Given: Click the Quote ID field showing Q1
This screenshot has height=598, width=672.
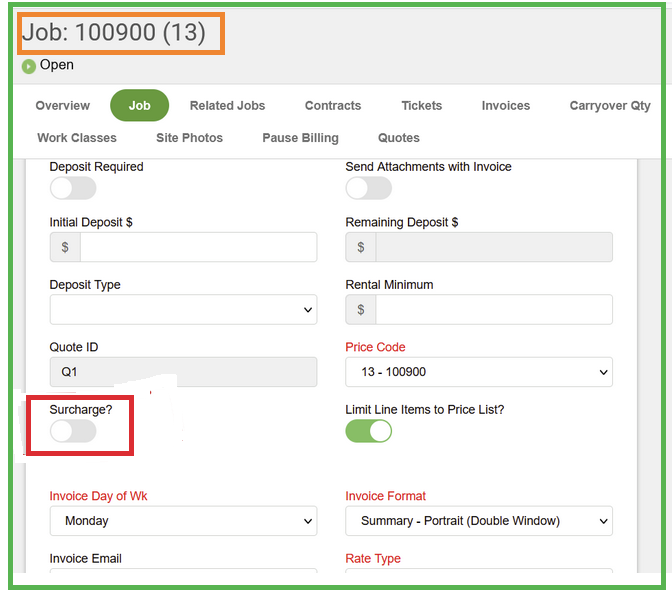Looking at the screenshot, I should point(183,372).
